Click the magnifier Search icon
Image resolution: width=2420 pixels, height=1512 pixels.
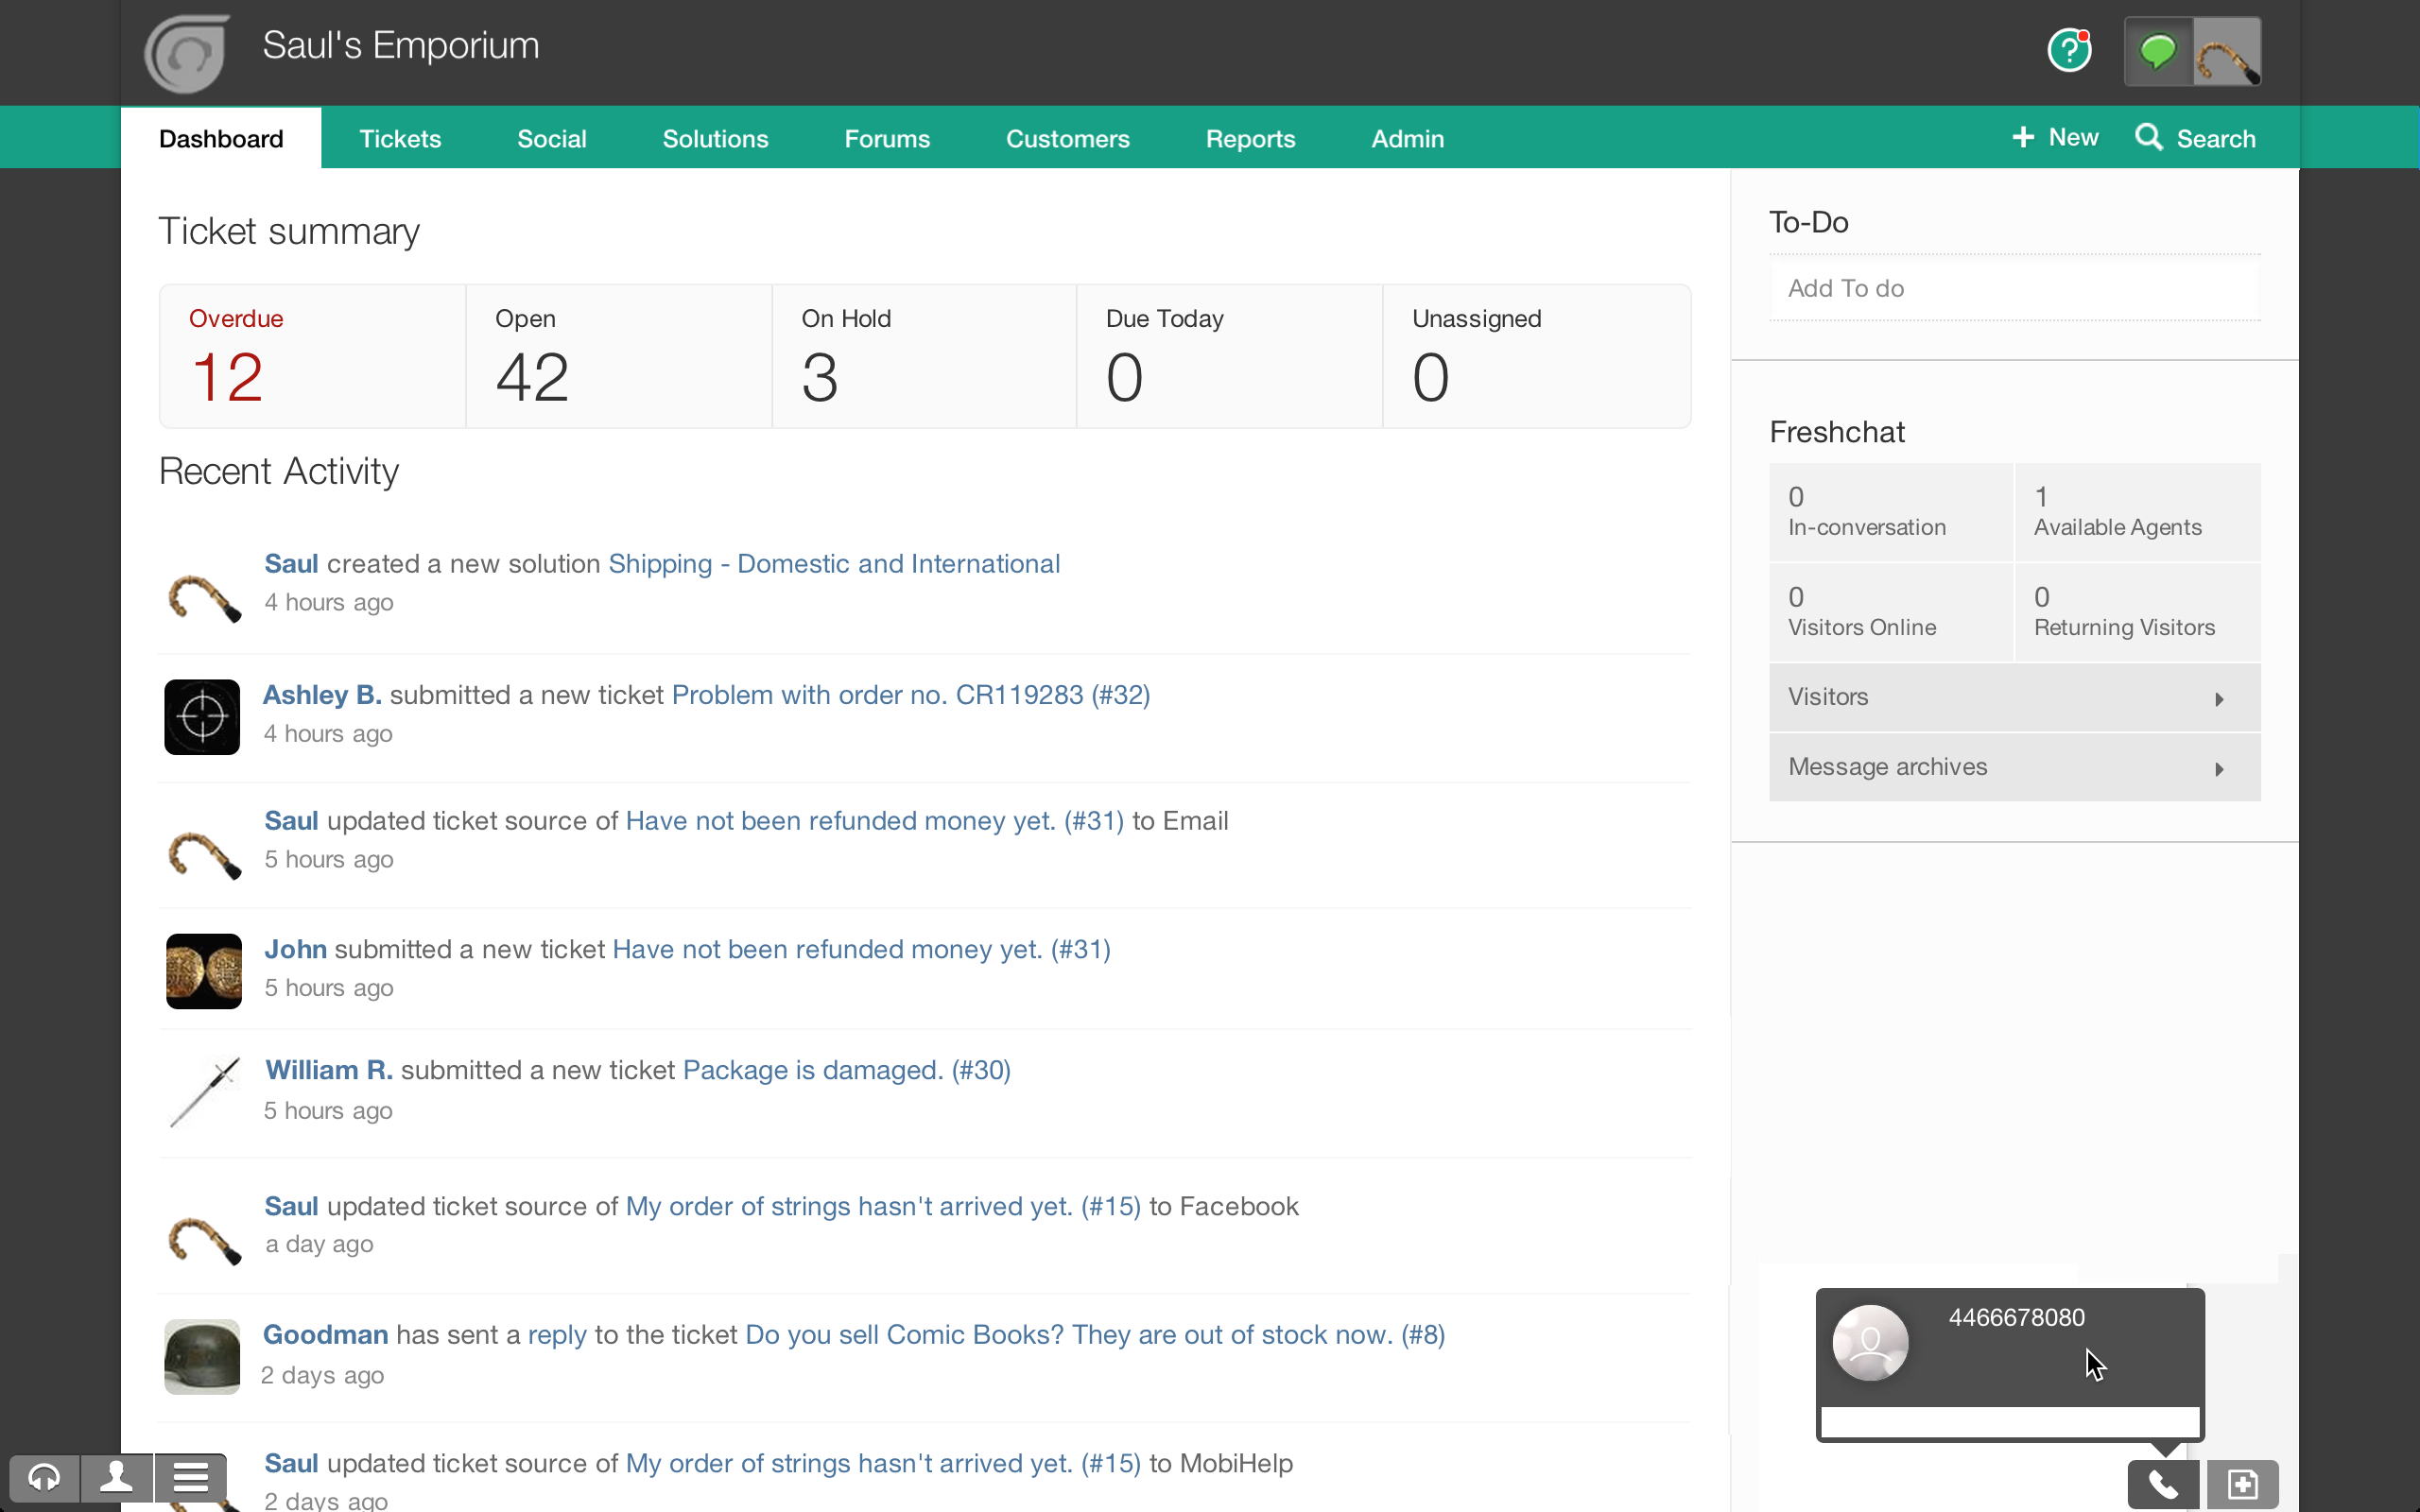point(2148,137)
